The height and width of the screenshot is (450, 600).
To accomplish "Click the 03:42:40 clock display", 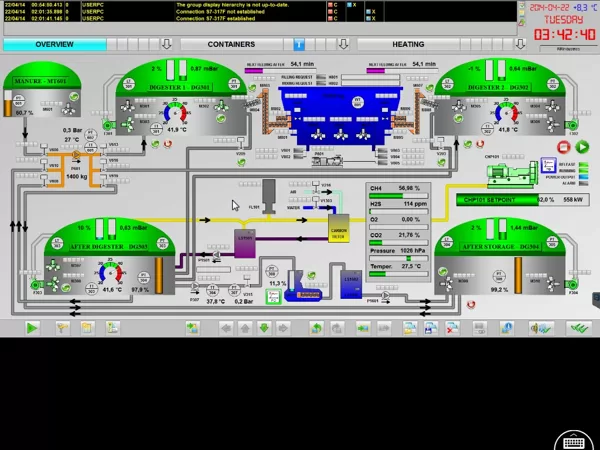I will [x=564, y=35].
